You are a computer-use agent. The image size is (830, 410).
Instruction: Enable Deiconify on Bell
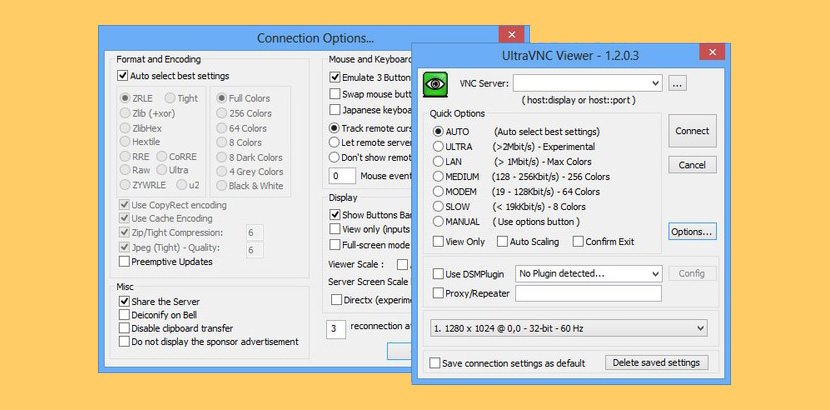click(124, 315)
